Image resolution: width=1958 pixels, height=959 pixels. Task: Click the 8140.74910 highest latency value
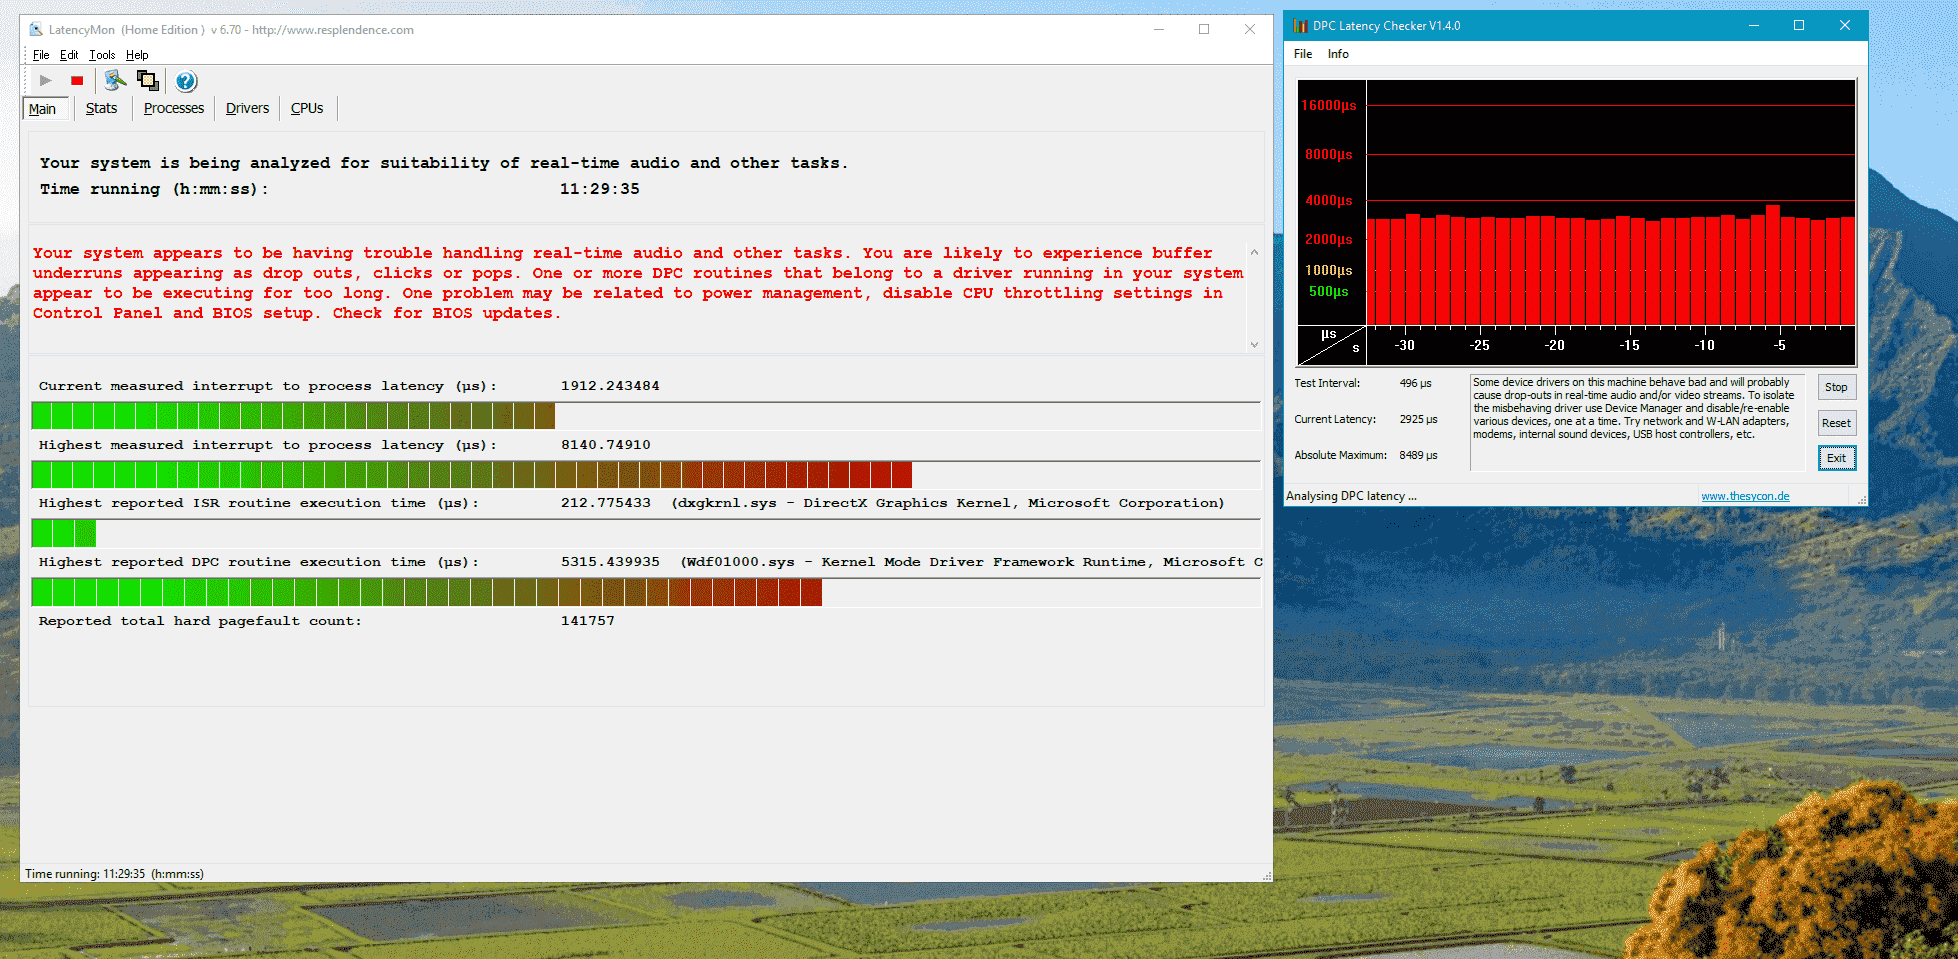(x=606, y=445)
